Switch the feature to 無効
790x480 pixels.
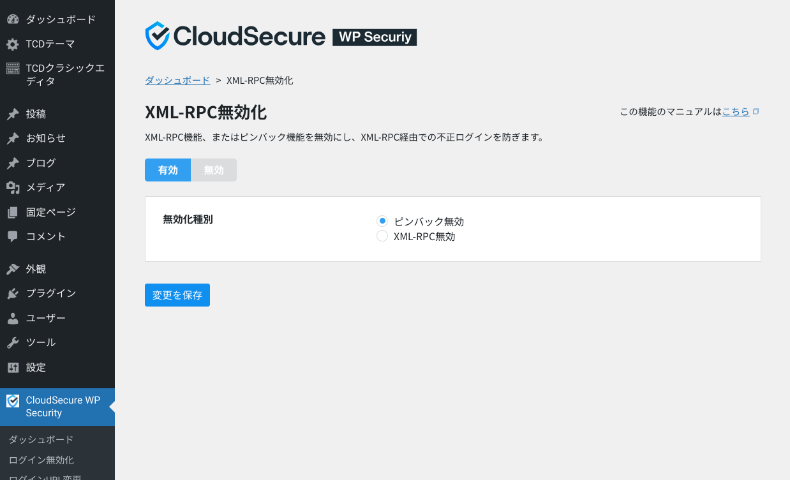[x=214, y=170]
